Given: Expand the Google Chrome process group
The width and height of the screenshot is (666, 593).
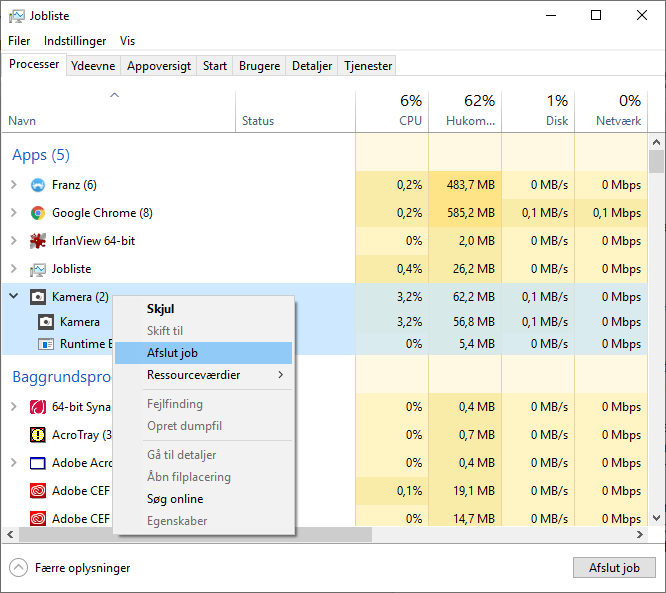Looking at the screenshot, I should pyautogui.click(x=13, y=213).
